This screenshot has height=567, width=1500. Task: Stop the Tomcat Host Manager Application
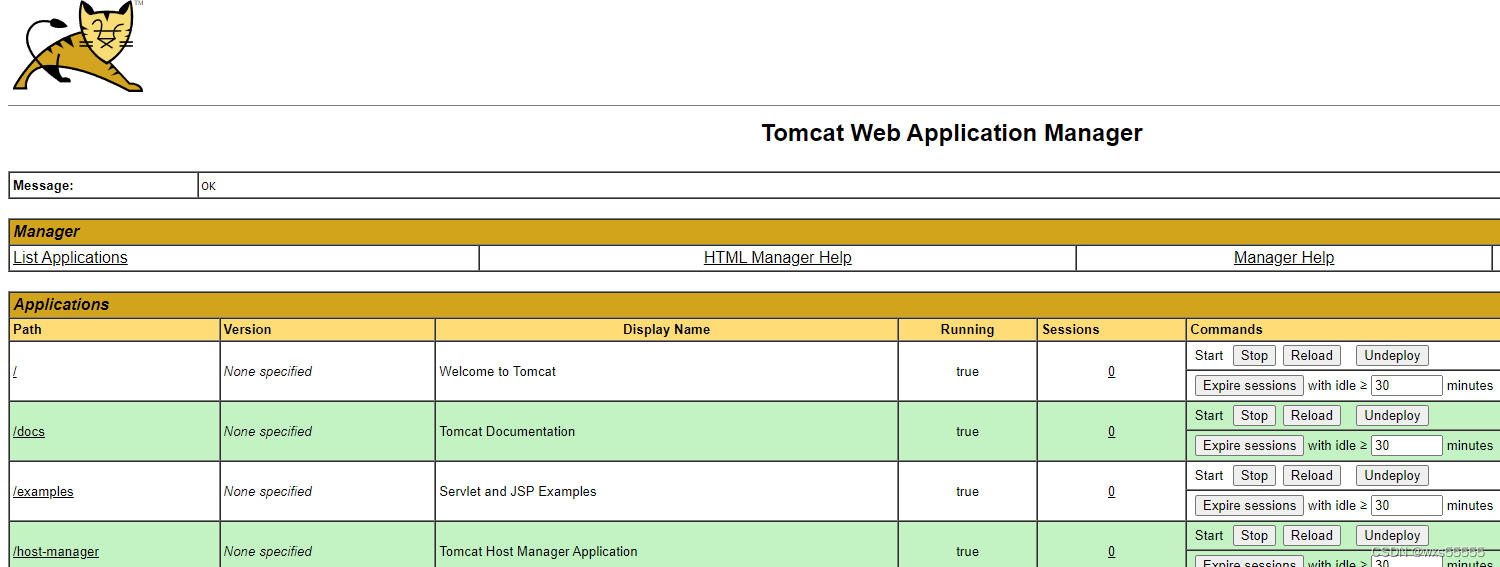pyautogui.click(x=1254, y=535)
